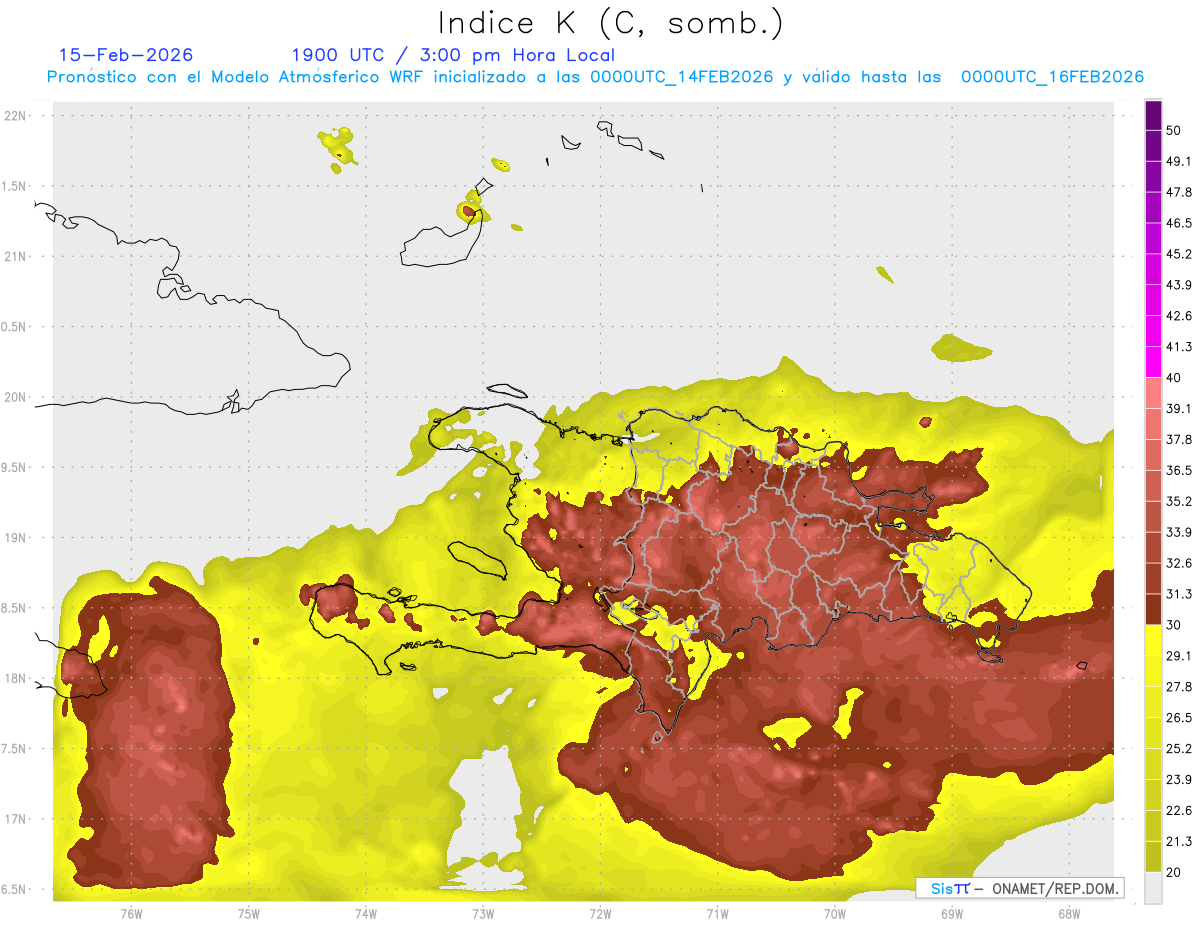The height and width of the screenshot is (927, 1200).
Task: Click the colorbar value 45.2
Action: coord(1179,254)
